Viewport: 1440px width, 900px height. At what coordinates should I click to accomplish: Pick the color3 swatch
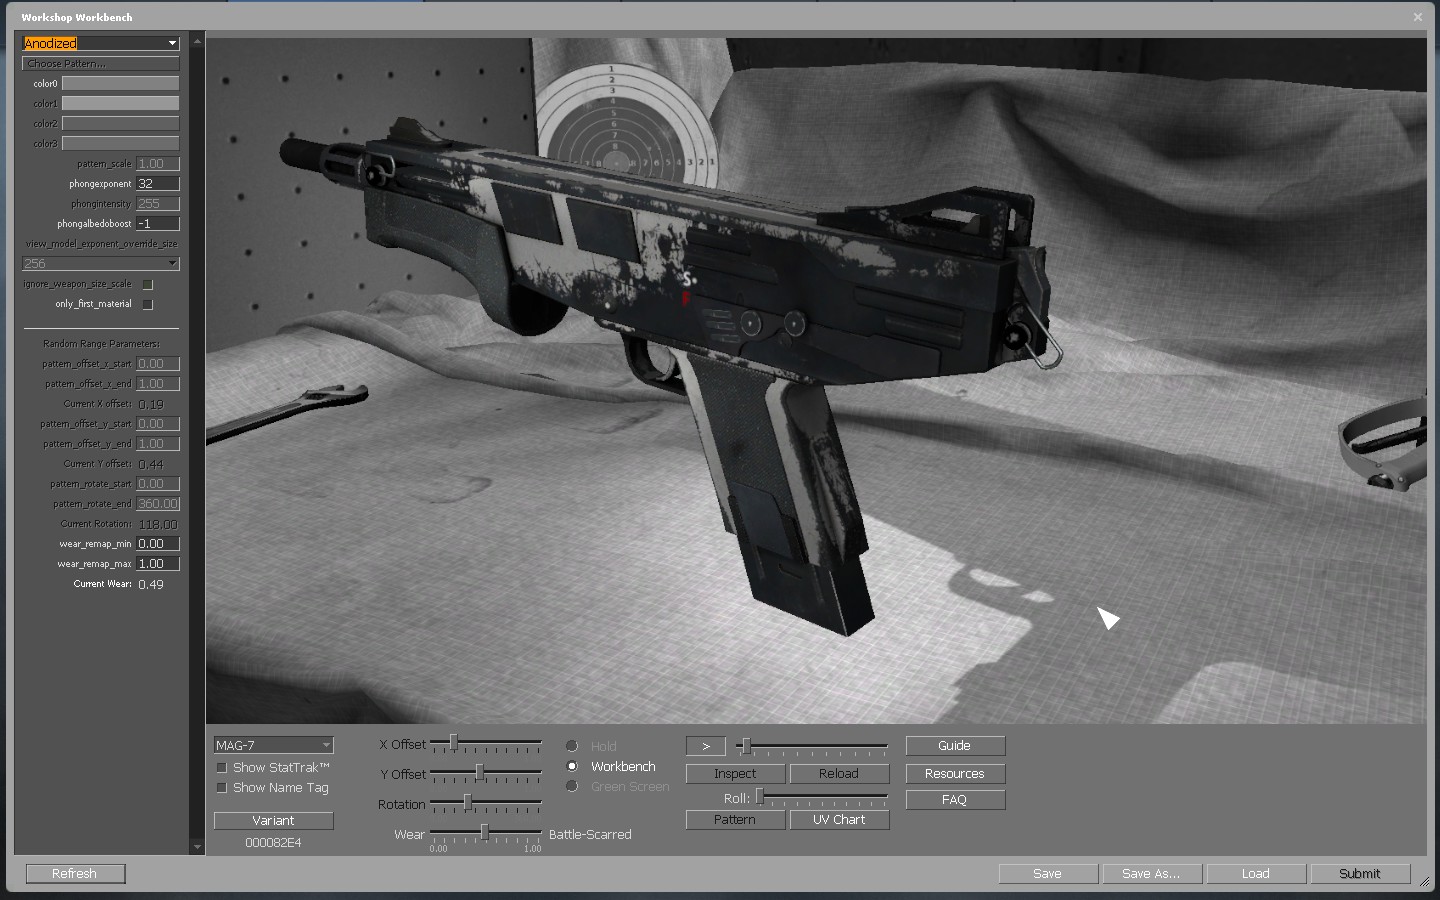121,143
